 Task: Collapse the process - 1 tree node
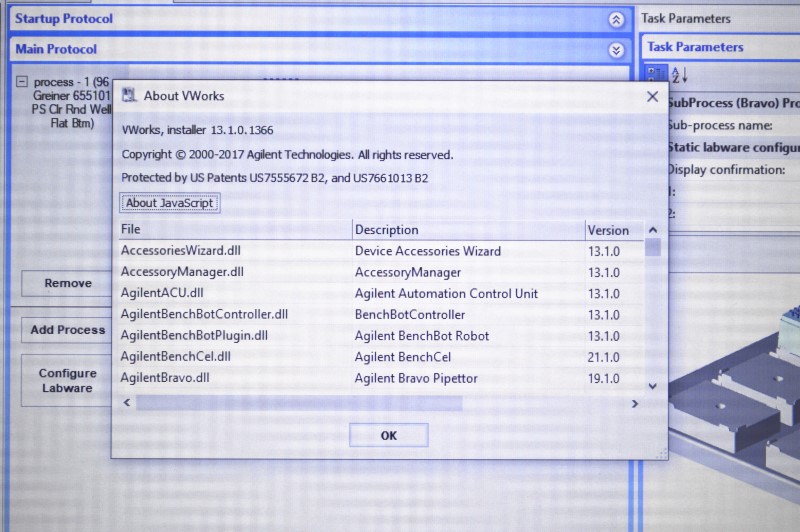coord(22,82)
